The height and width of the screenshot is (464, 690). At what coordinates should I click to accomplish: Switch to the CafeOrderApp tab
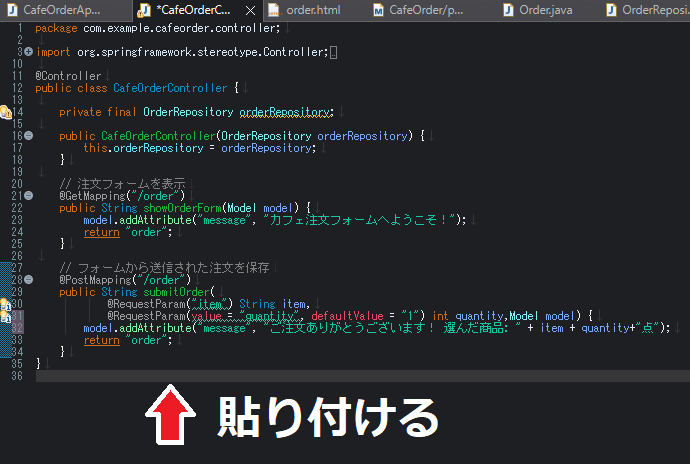[60, 10]
